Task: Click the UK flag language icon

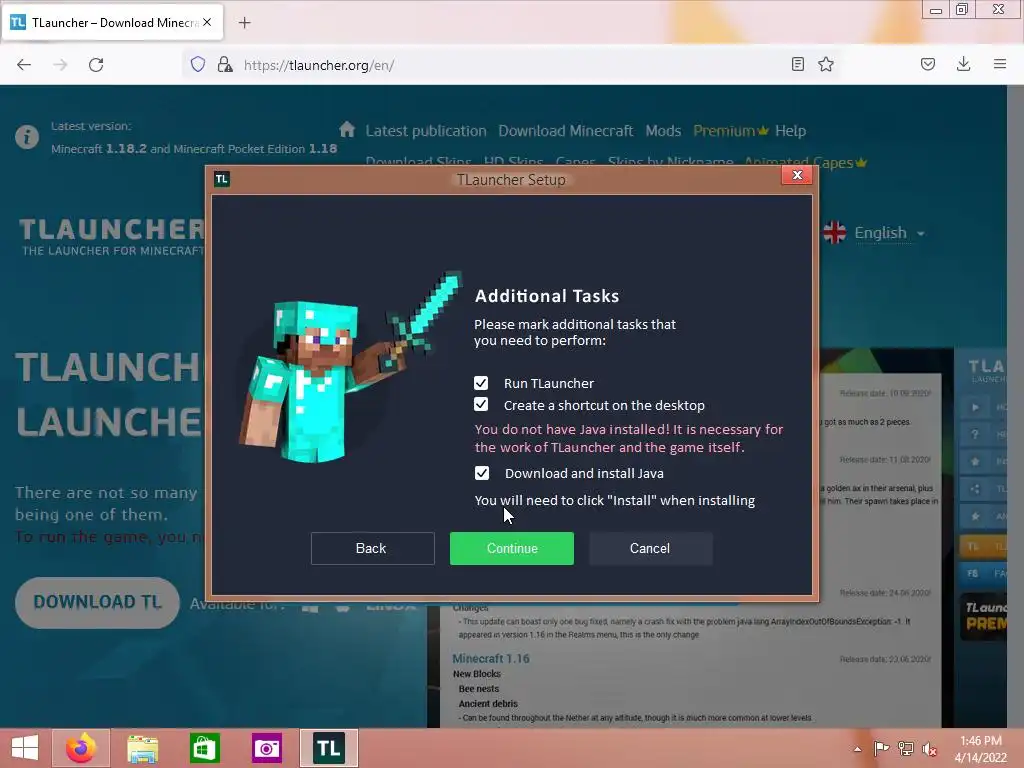Action: (x=835, y=232)
